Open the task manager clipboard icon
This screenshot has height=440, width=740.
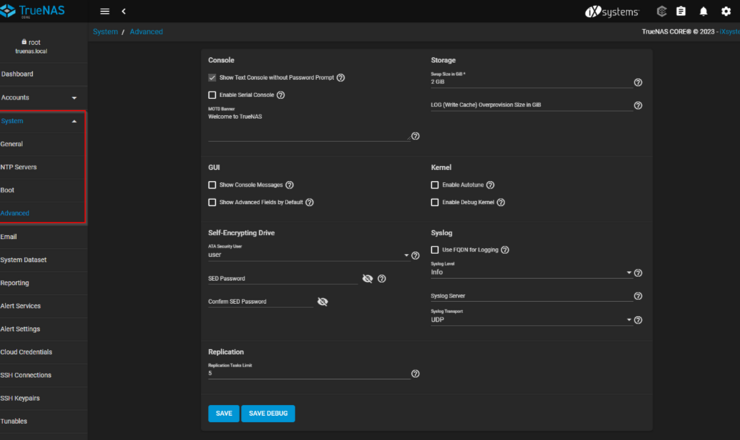click(x=681, y=11)
